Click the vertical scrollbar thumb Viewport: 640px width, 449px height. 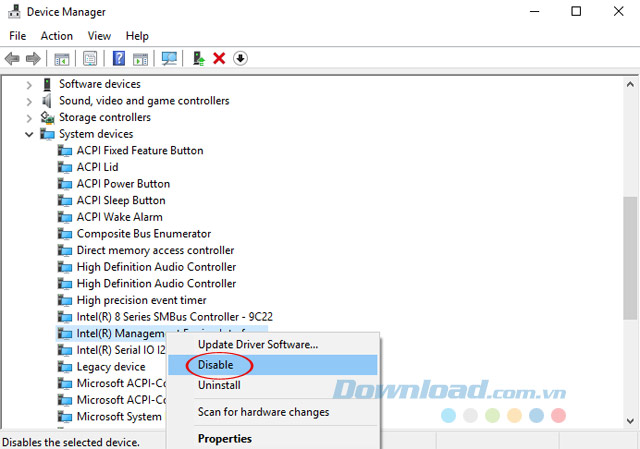tap(630, 258)
